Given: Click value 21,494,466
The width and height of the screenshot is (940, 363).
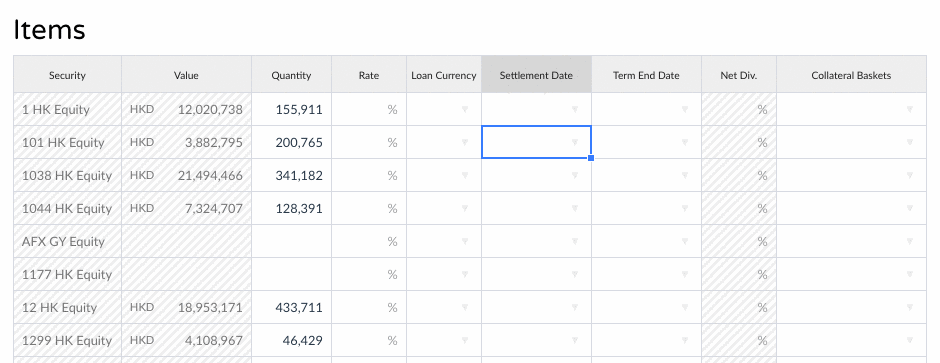Looking at the screenshot, I should 210,176.
